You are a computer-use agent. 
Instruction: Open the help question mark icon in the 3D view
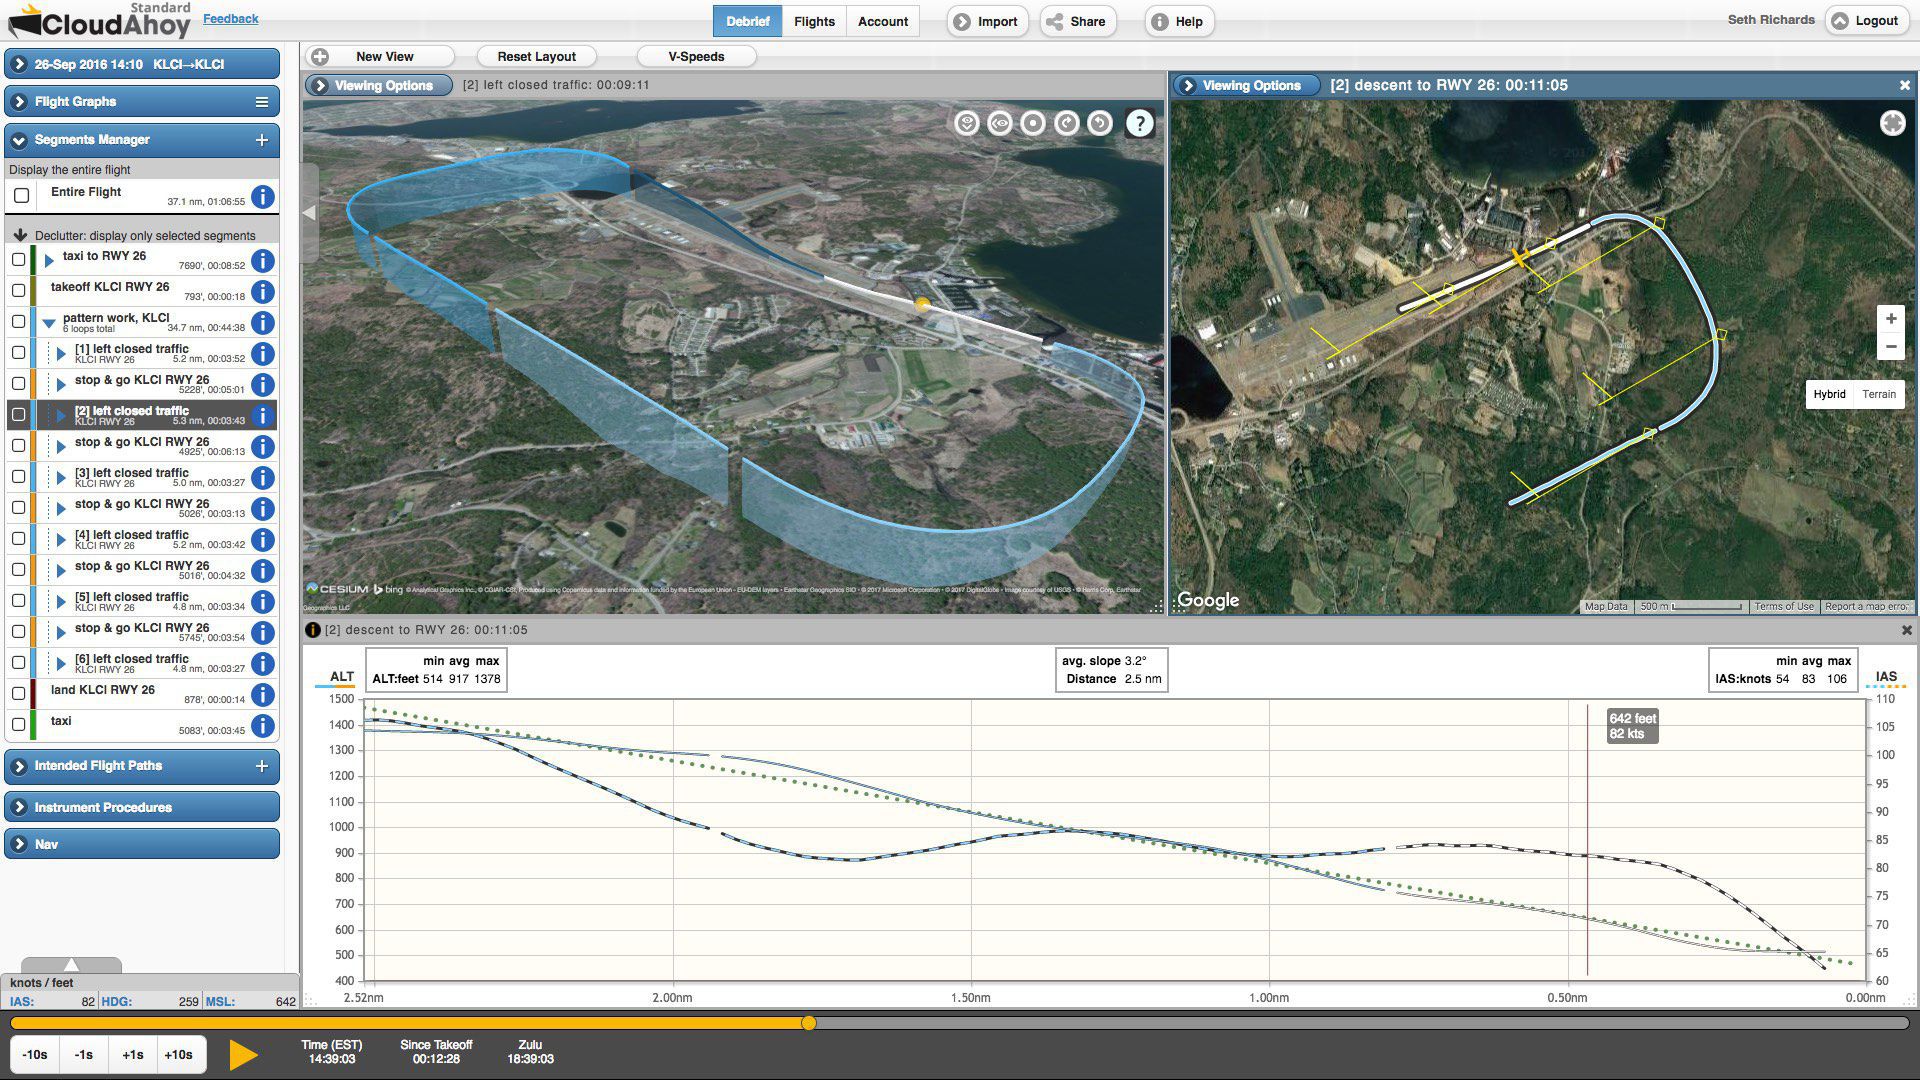click(1139, 123)
